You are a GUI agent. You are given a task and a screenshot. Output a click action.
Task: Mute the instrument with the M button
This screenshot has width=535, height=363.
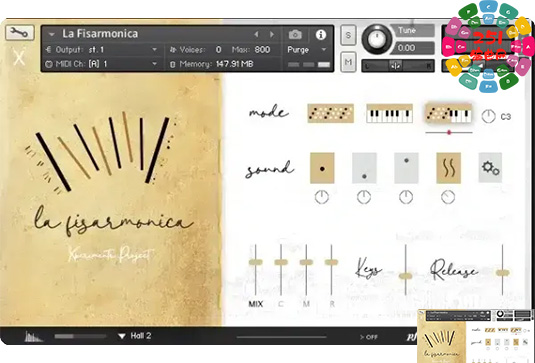coord(348,62)
